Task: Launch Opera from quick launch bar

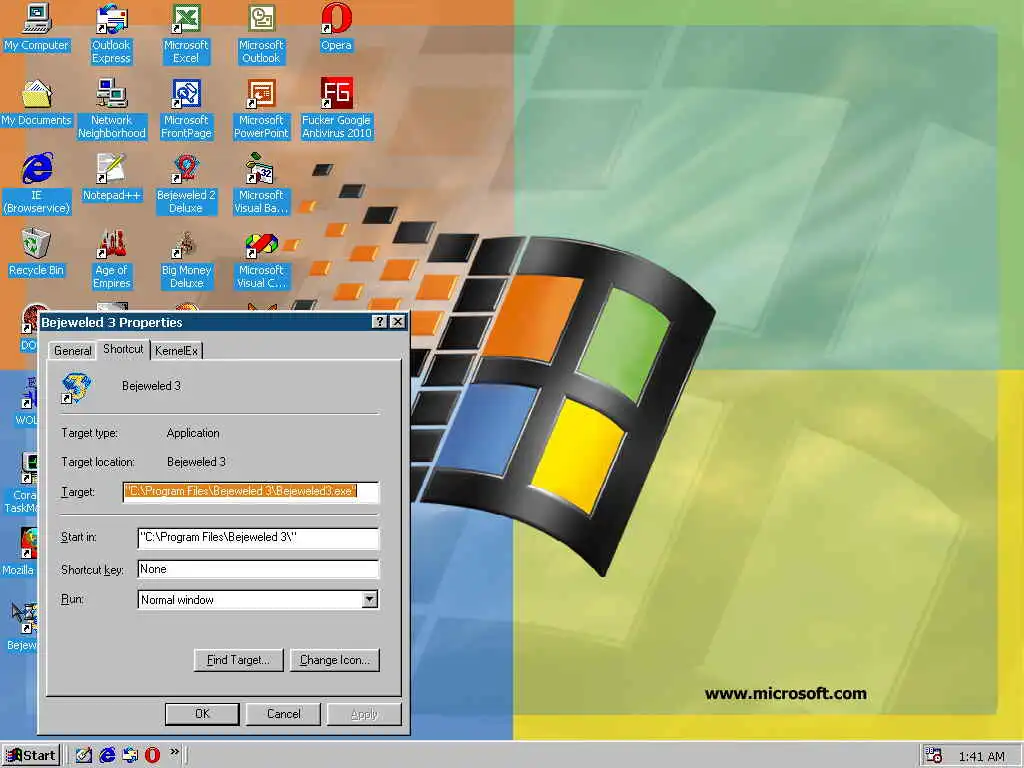Action: pyautogui.click(x=152, y=756)
